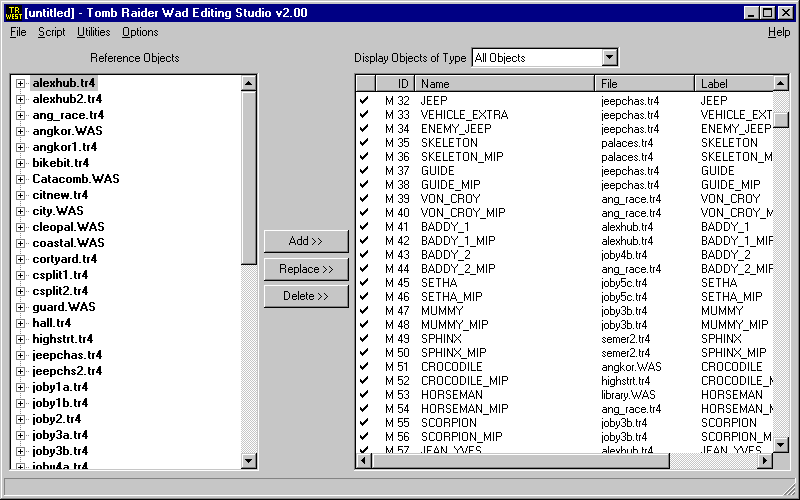This screenshot has width=800, height=500.
Task: Sort by the Label column header
Action: 734,84
